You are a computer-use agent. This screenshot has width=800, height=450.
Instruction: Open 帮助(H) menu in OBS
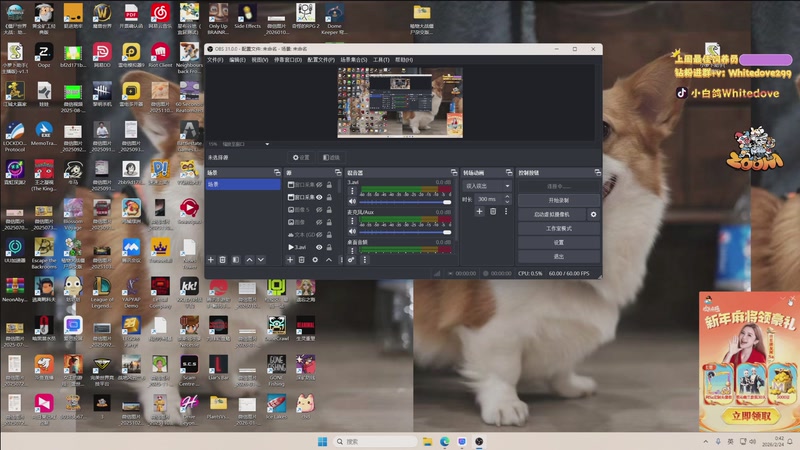point(404,60)
